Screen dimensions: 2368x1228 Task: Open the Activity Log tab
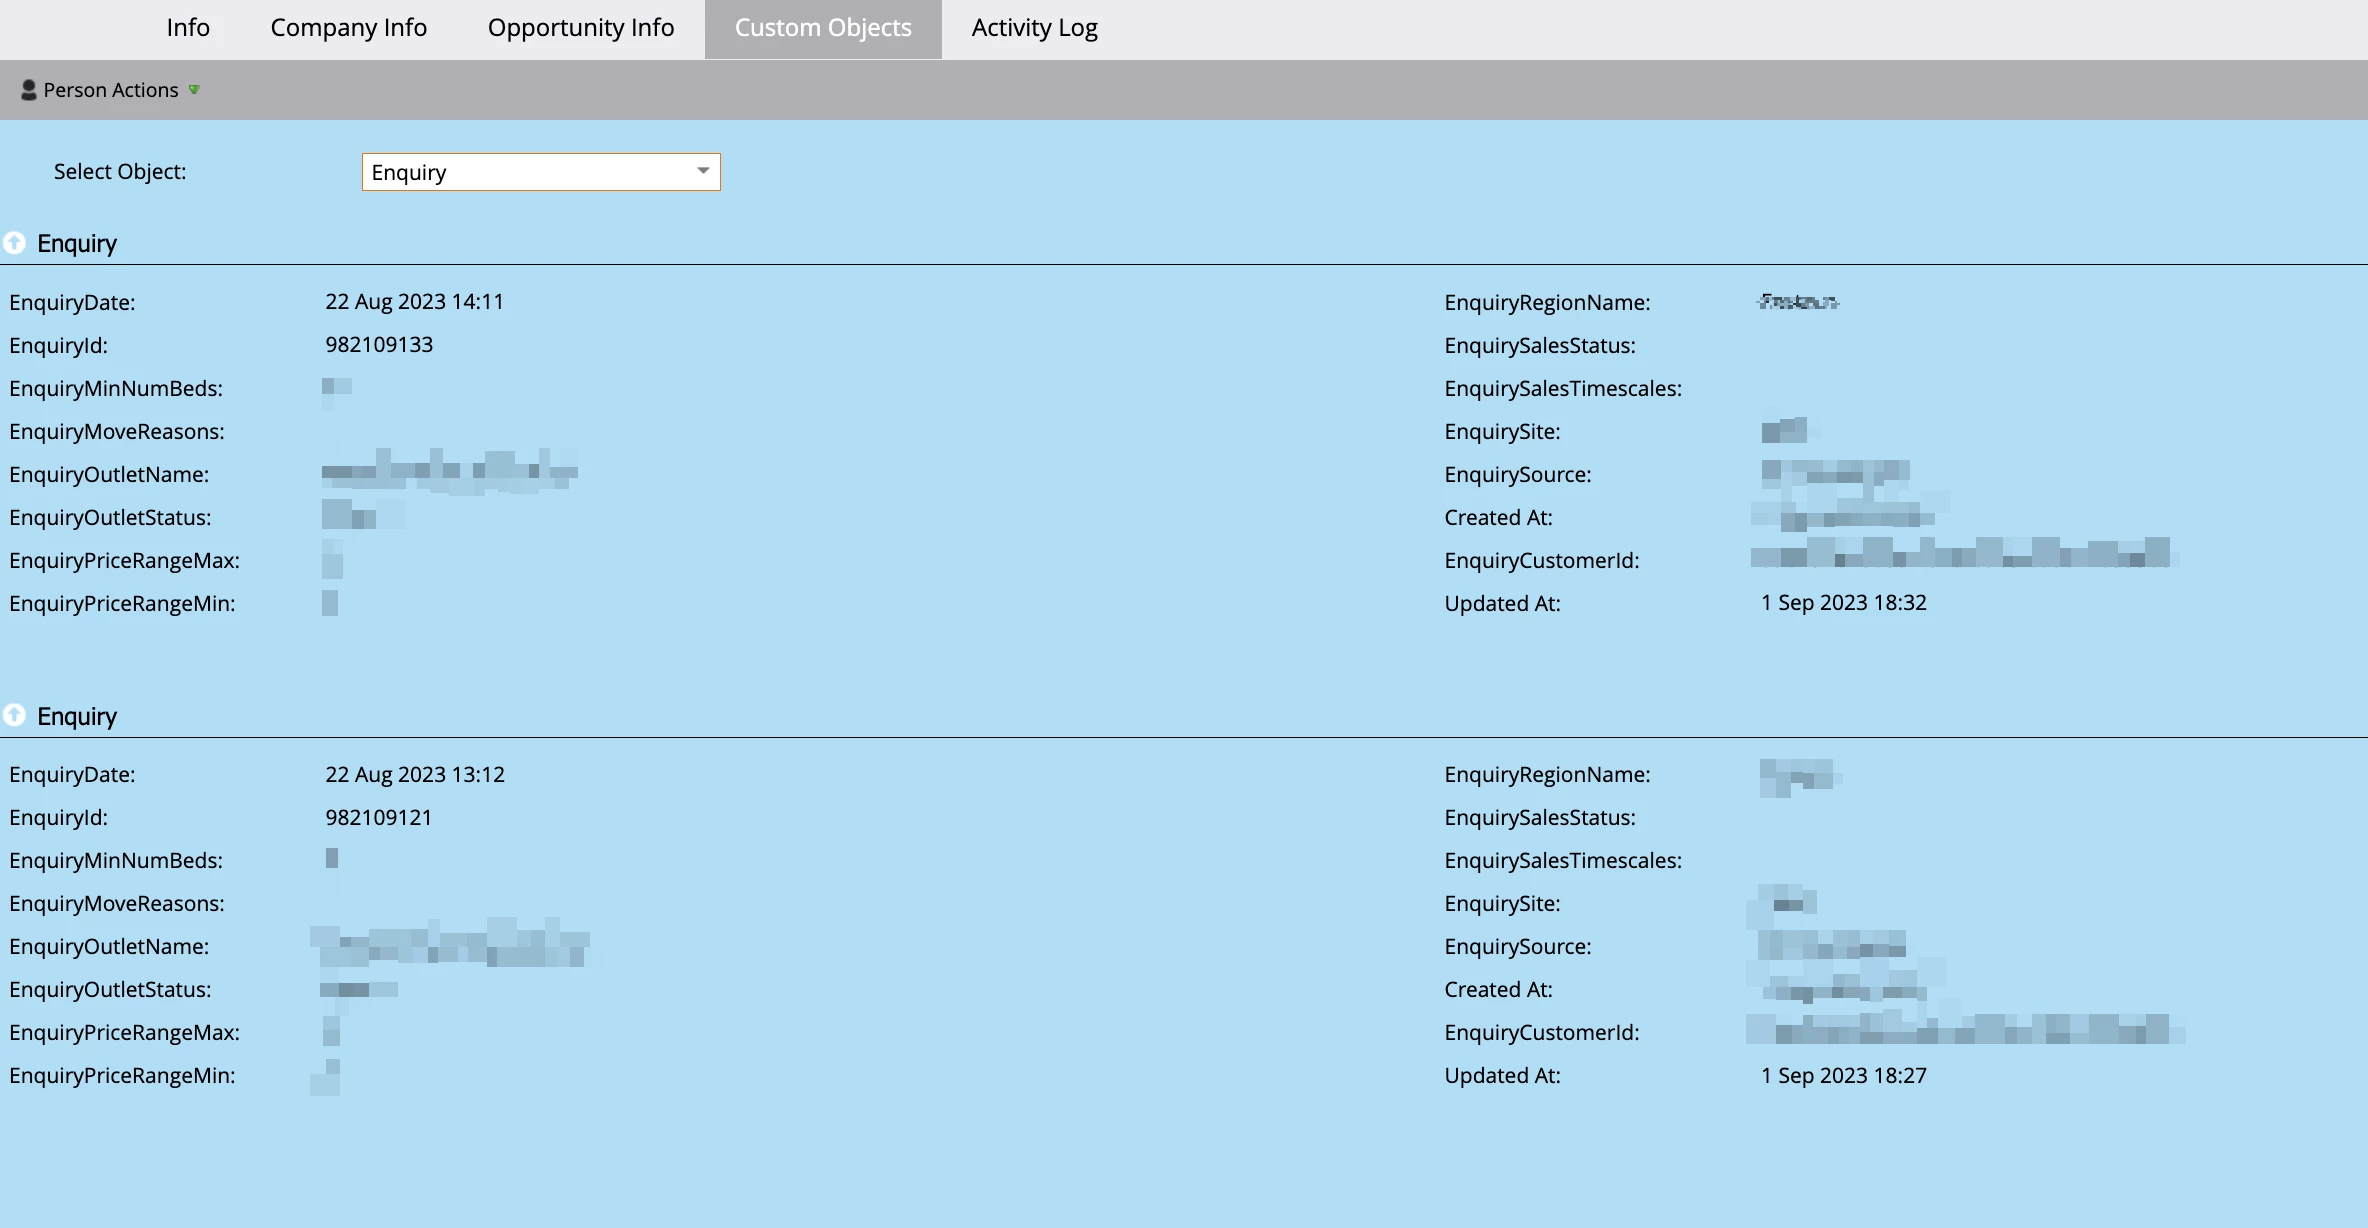pos(1034,28)
